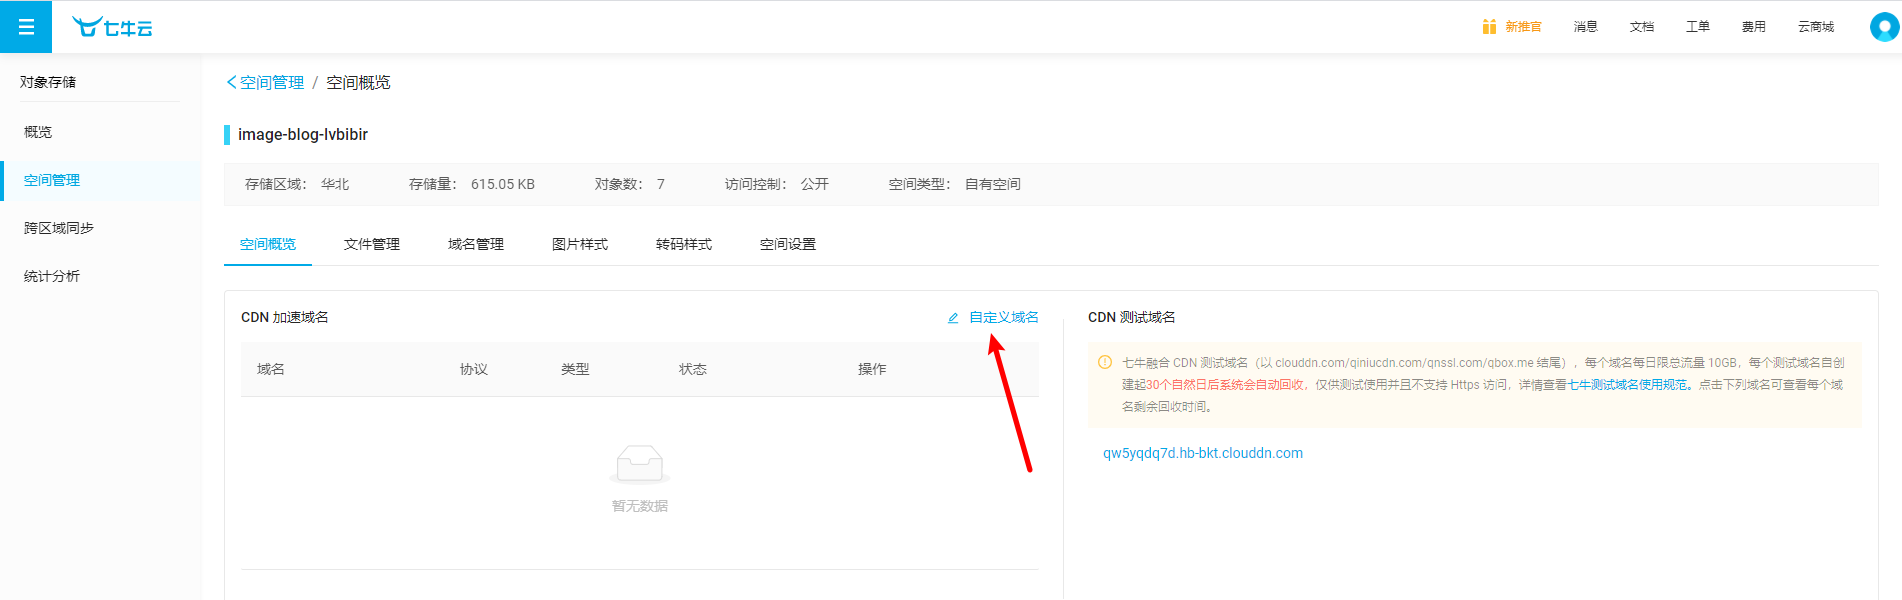Click the Qiniu Cloud logo

112,27
